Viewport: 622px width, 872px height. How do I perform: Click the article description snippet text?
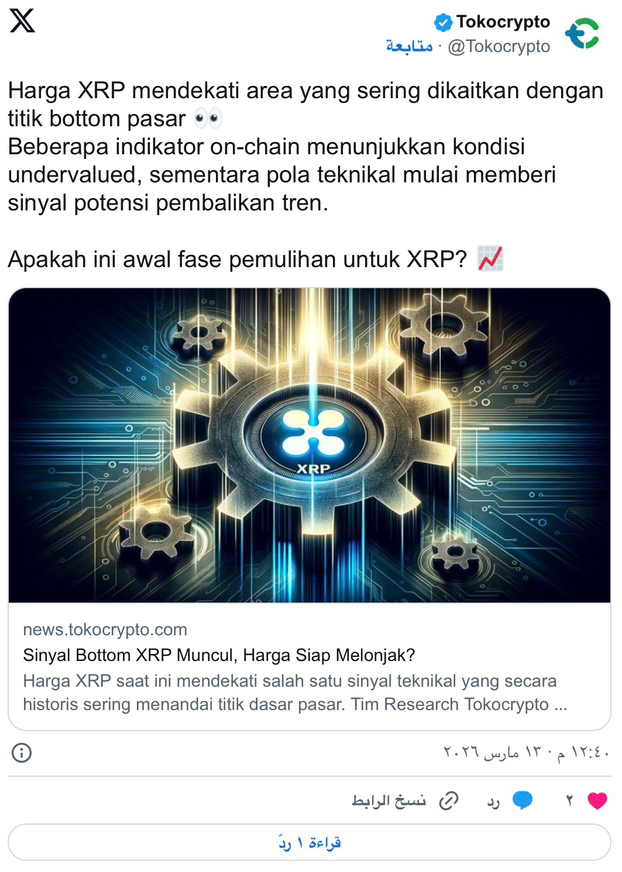[295, 692]
